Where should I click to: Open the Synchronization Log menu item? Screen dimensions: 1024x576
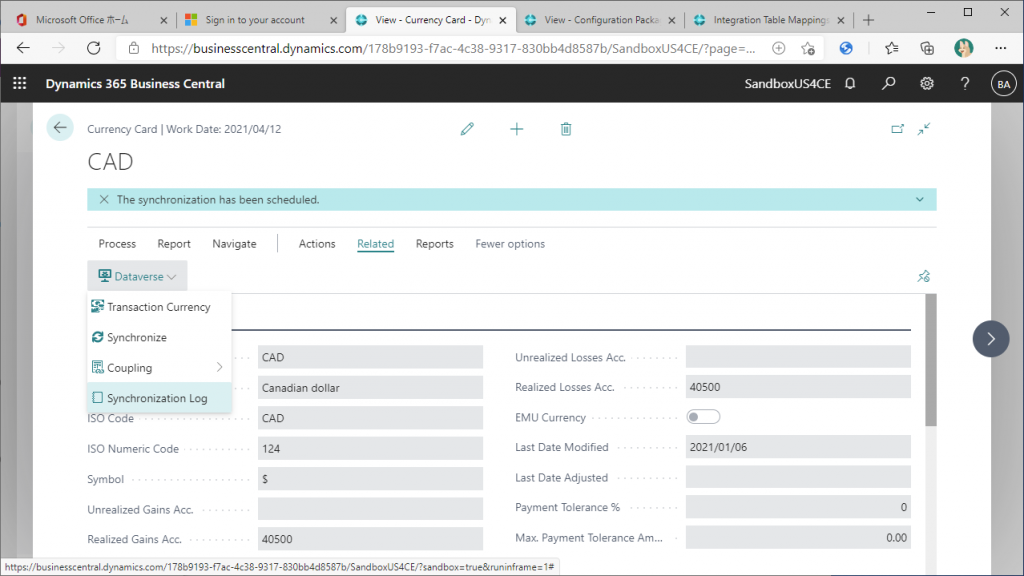click(x=159, y=398)
